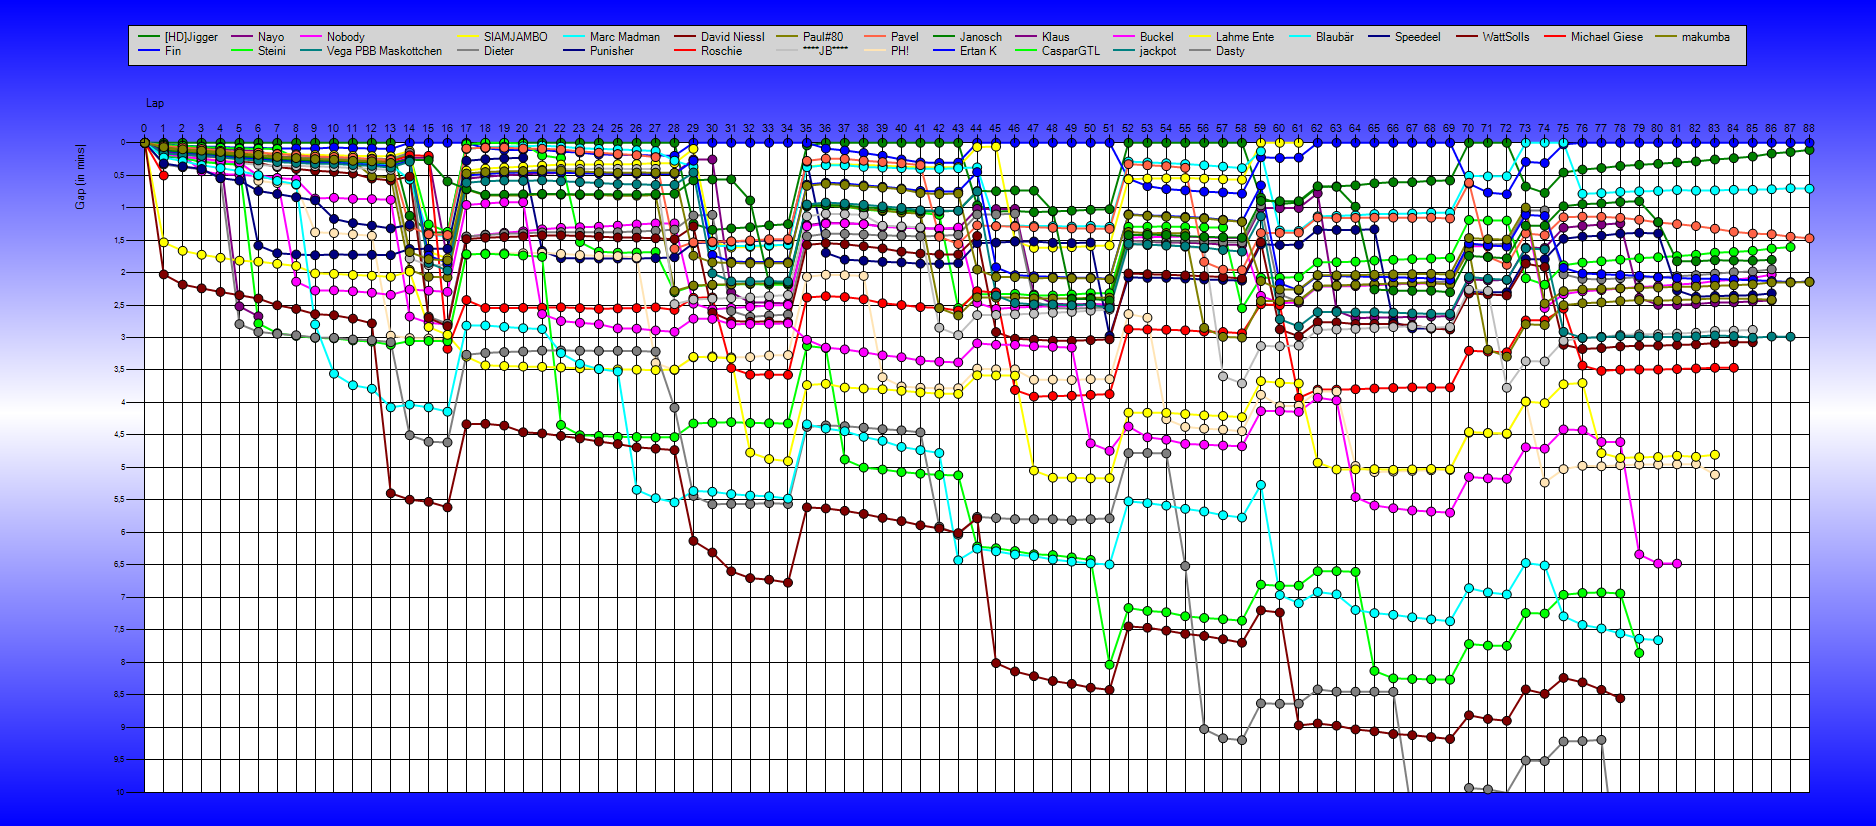Click the gap value 0 label
Viewport: 1876px width, 826px height.
[123, 142]
